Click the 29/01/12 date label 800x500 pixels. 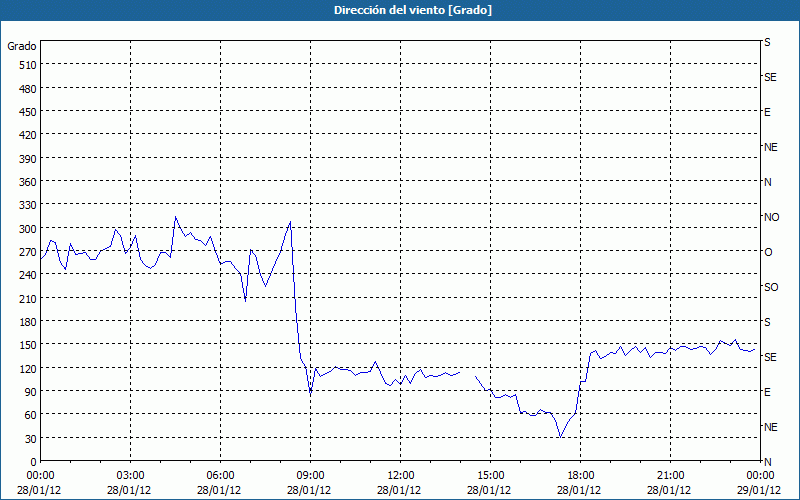[759, 490]
